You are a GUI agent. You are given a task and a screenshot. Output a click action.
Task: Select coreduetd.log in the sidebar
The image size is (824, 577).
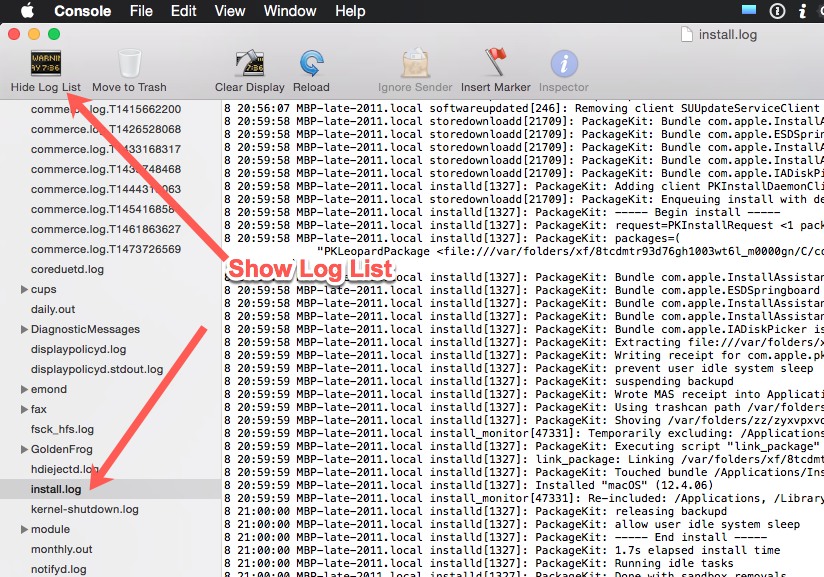click(x=67, y=269)
